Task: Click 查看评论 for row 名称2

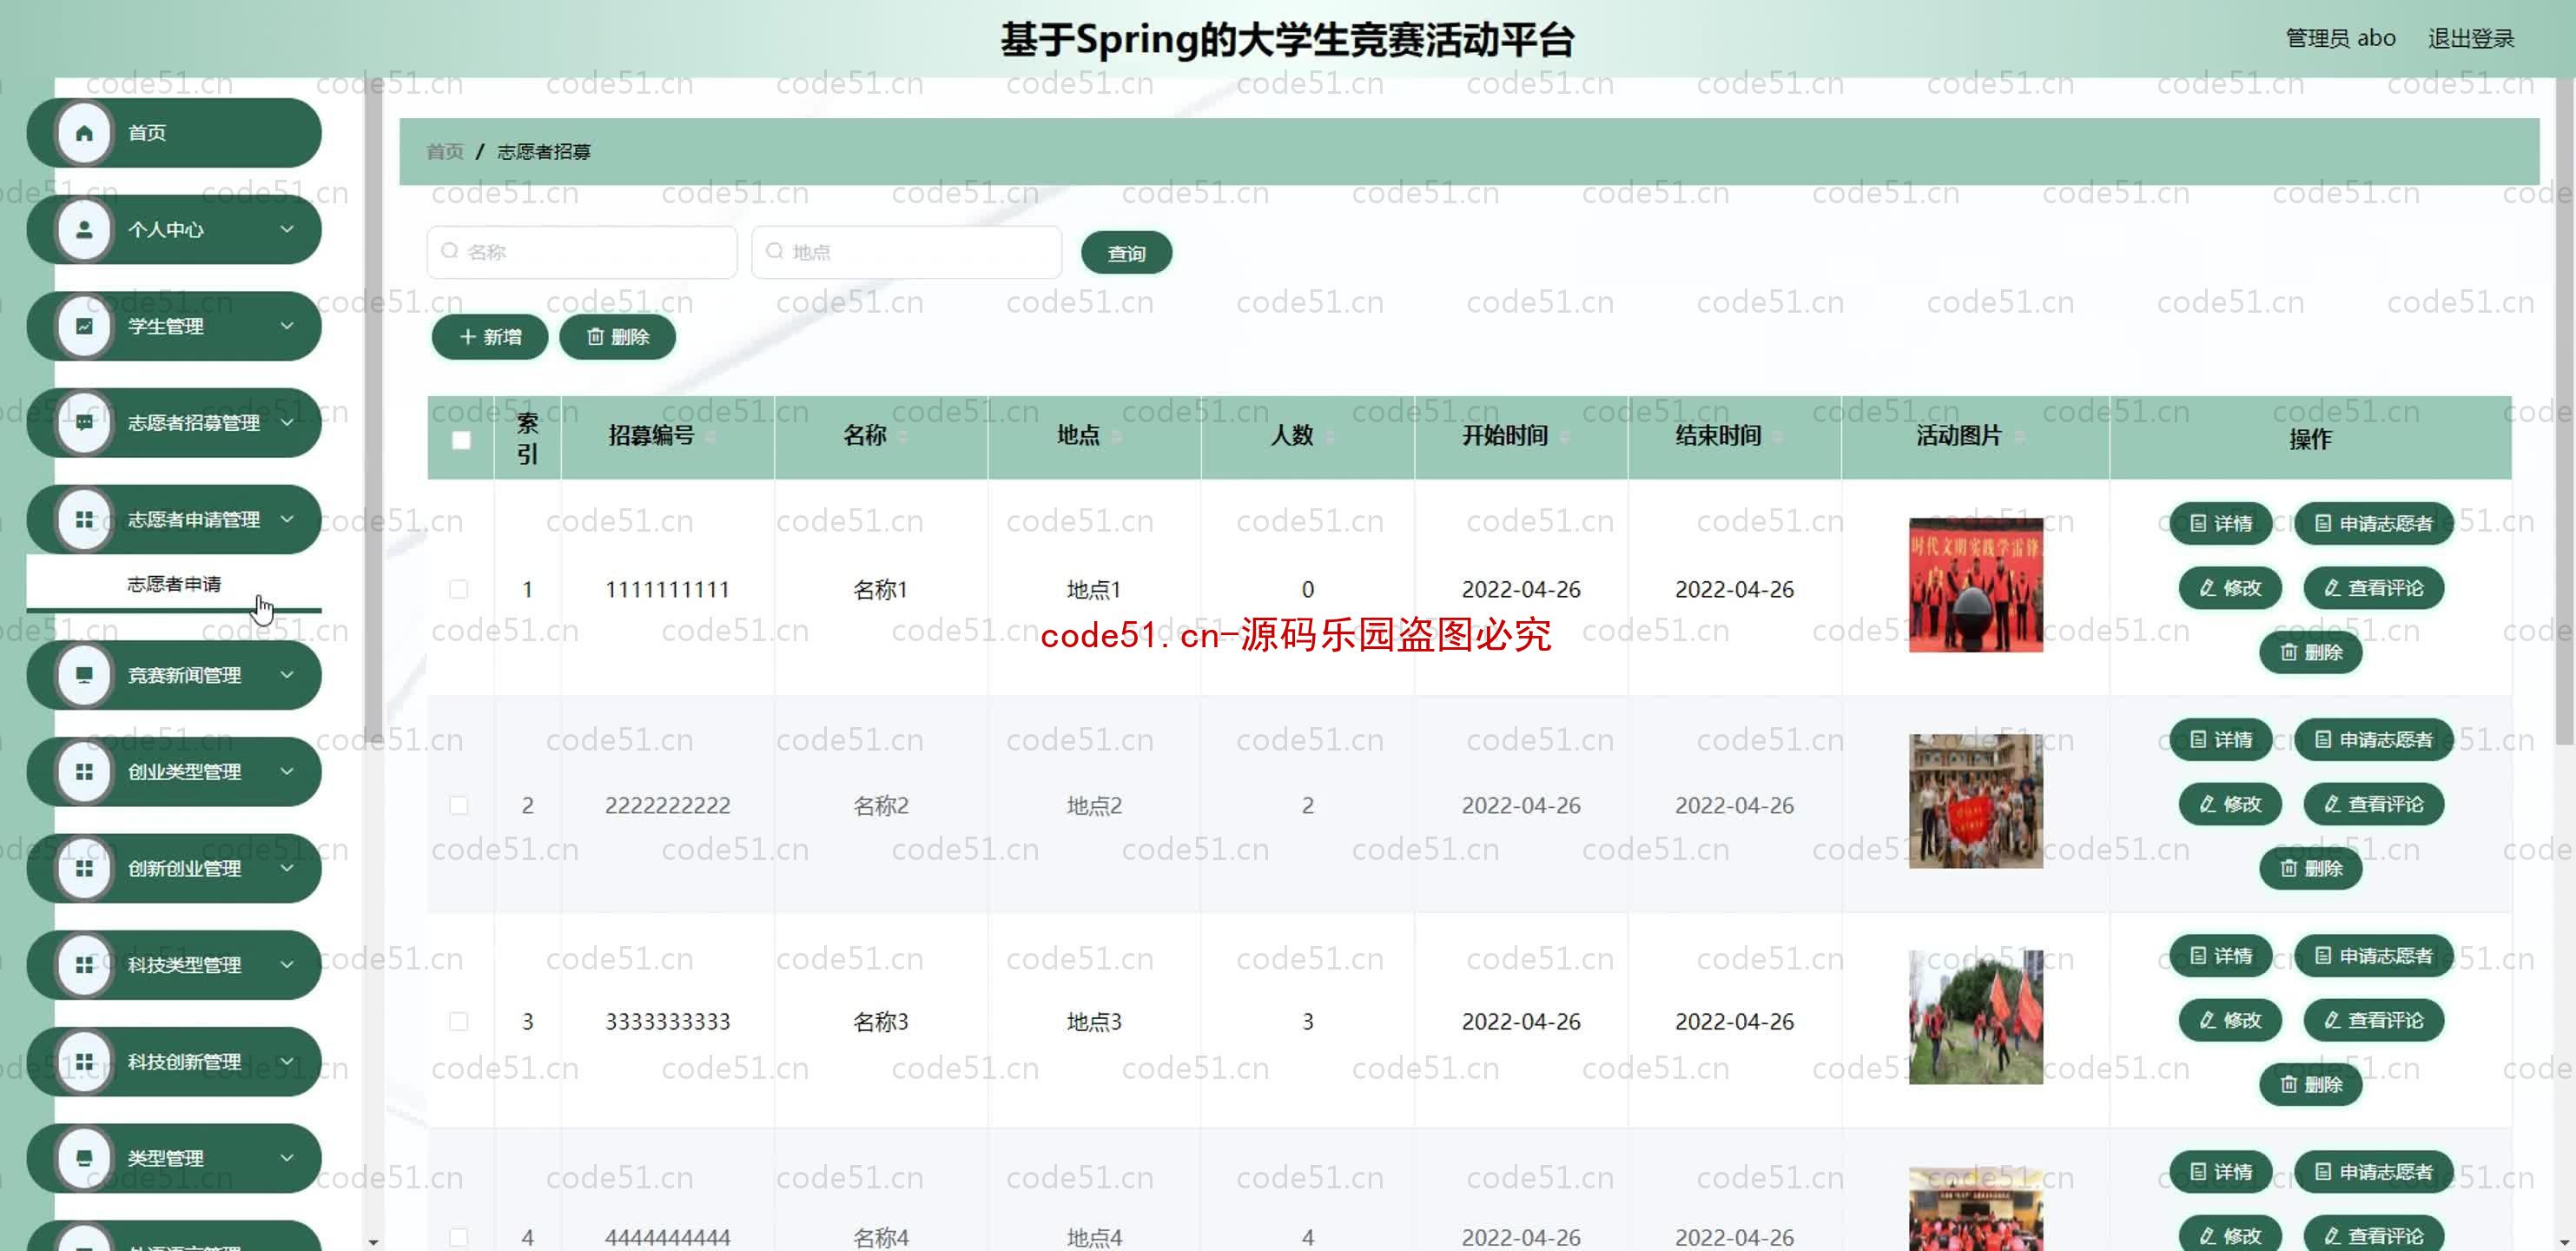Action: pos(2374,804)
